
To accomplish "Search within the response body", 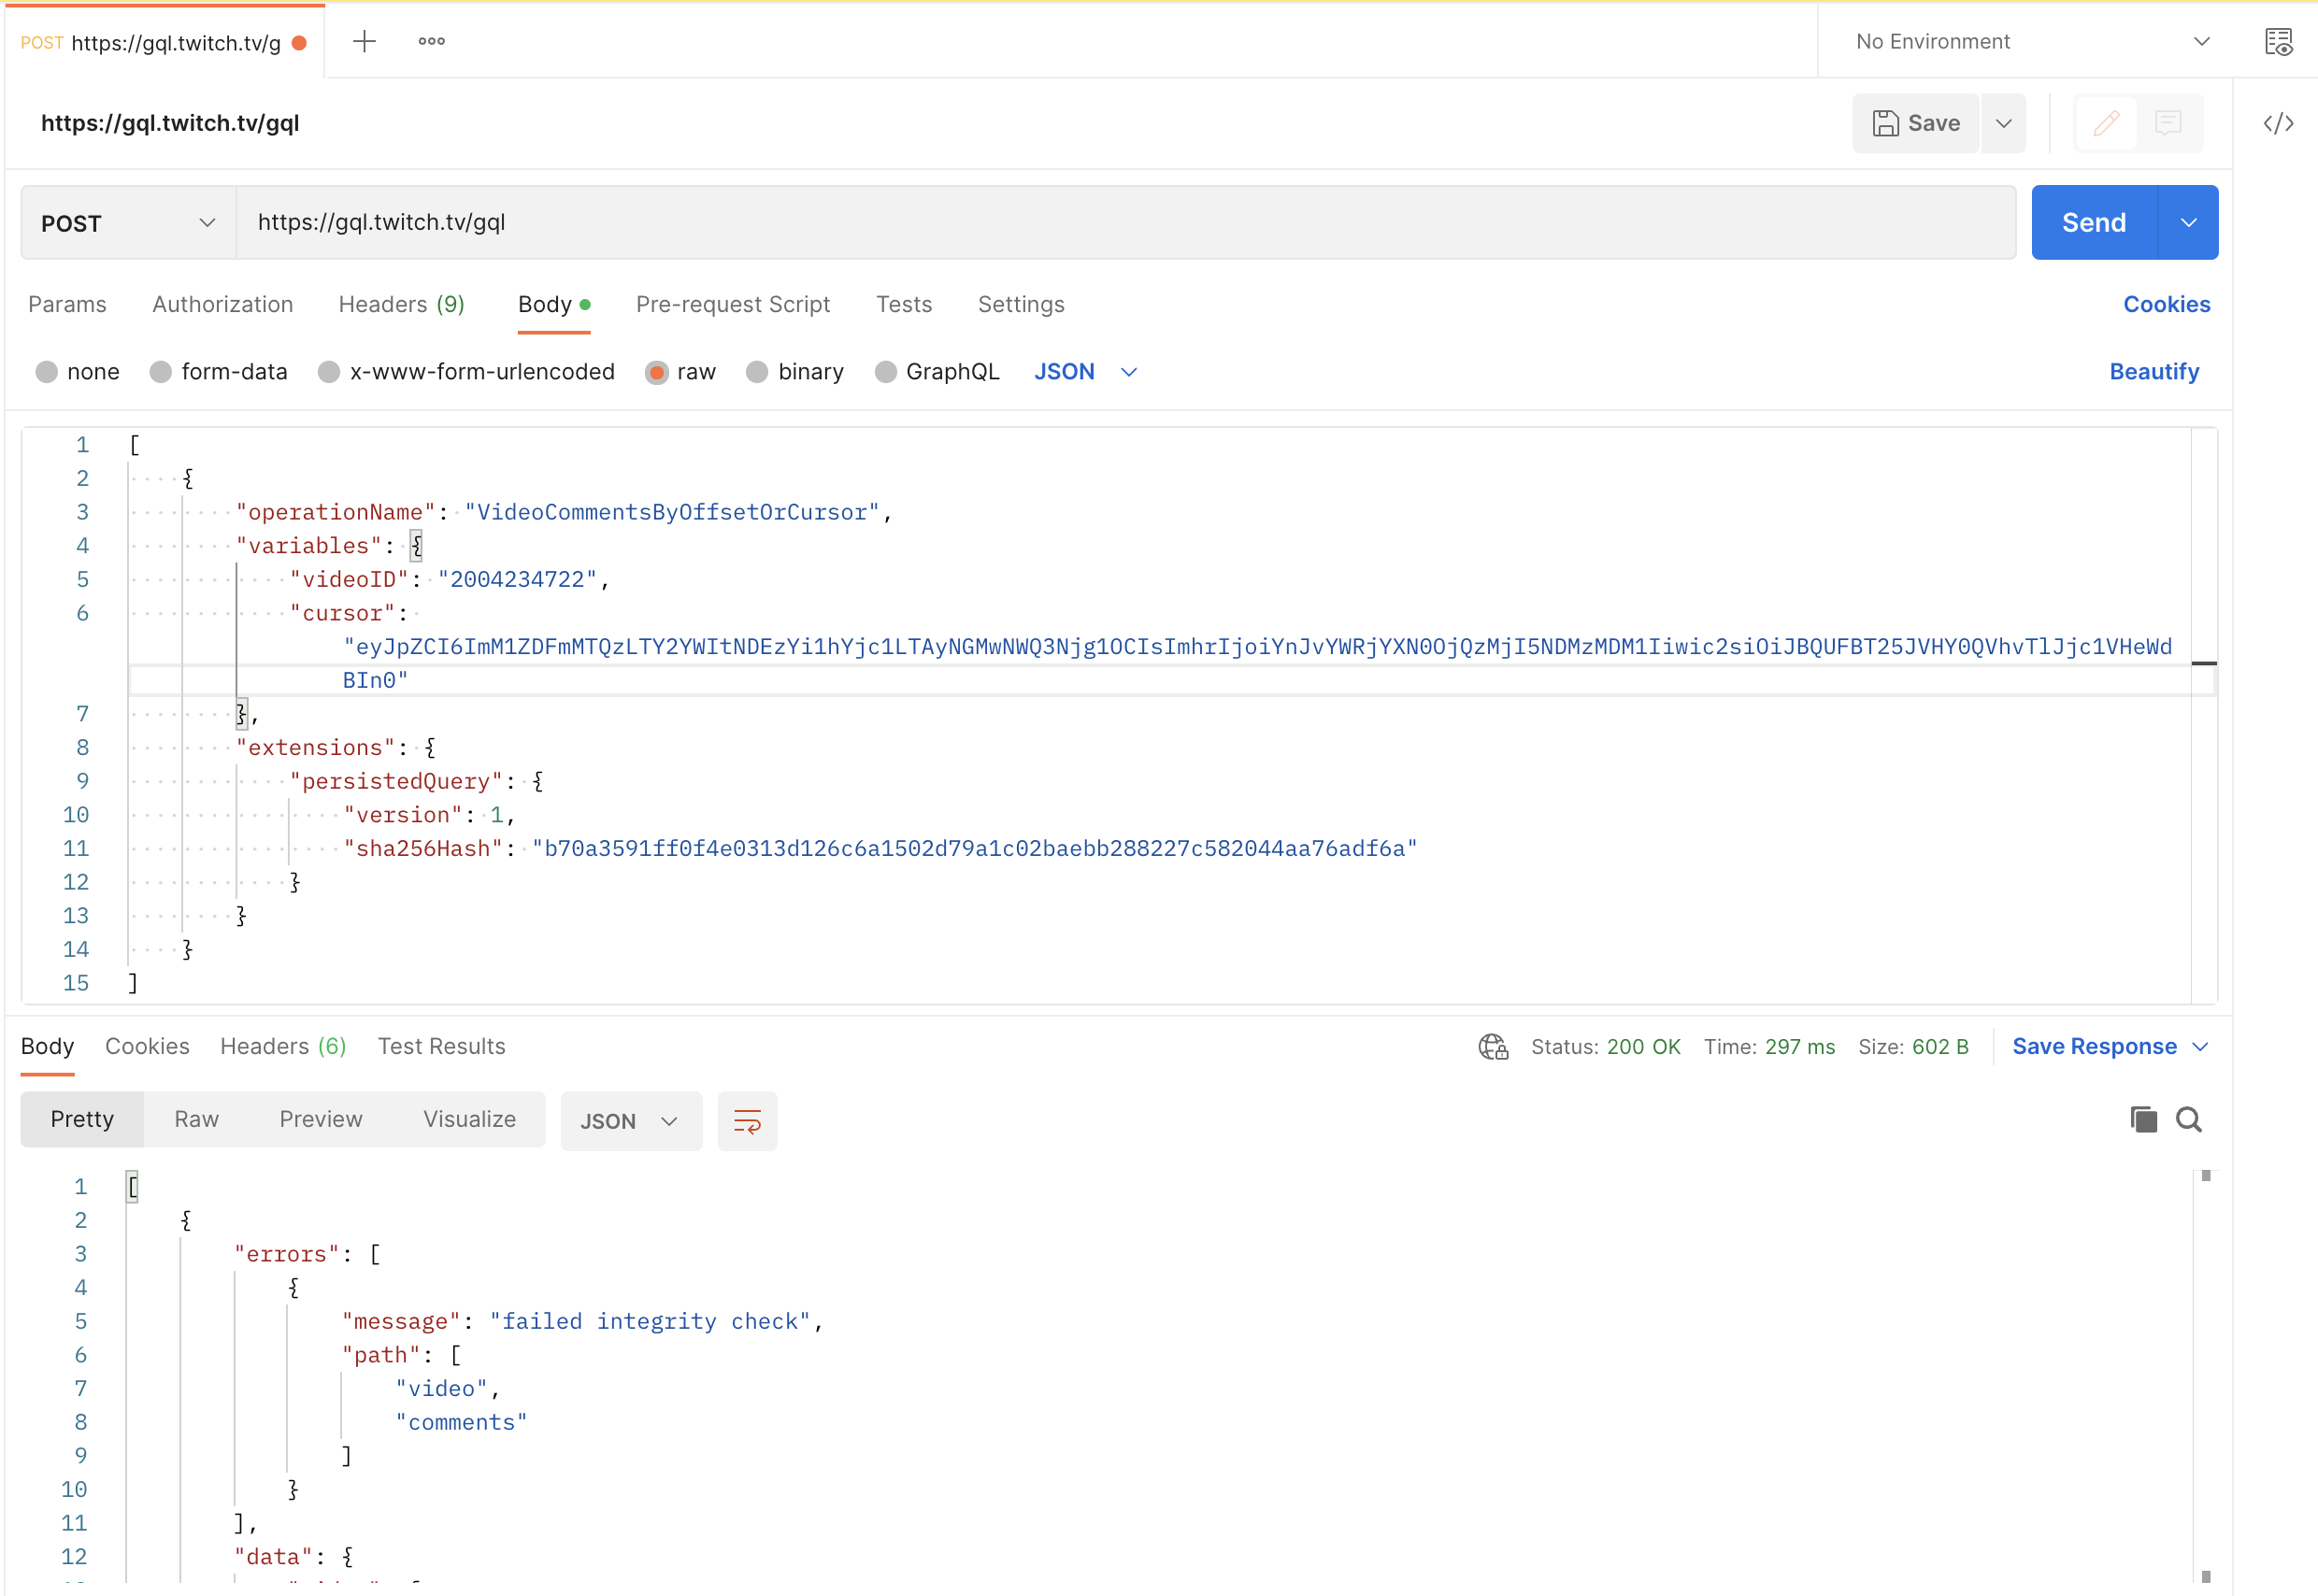I will [2188, 1119].
